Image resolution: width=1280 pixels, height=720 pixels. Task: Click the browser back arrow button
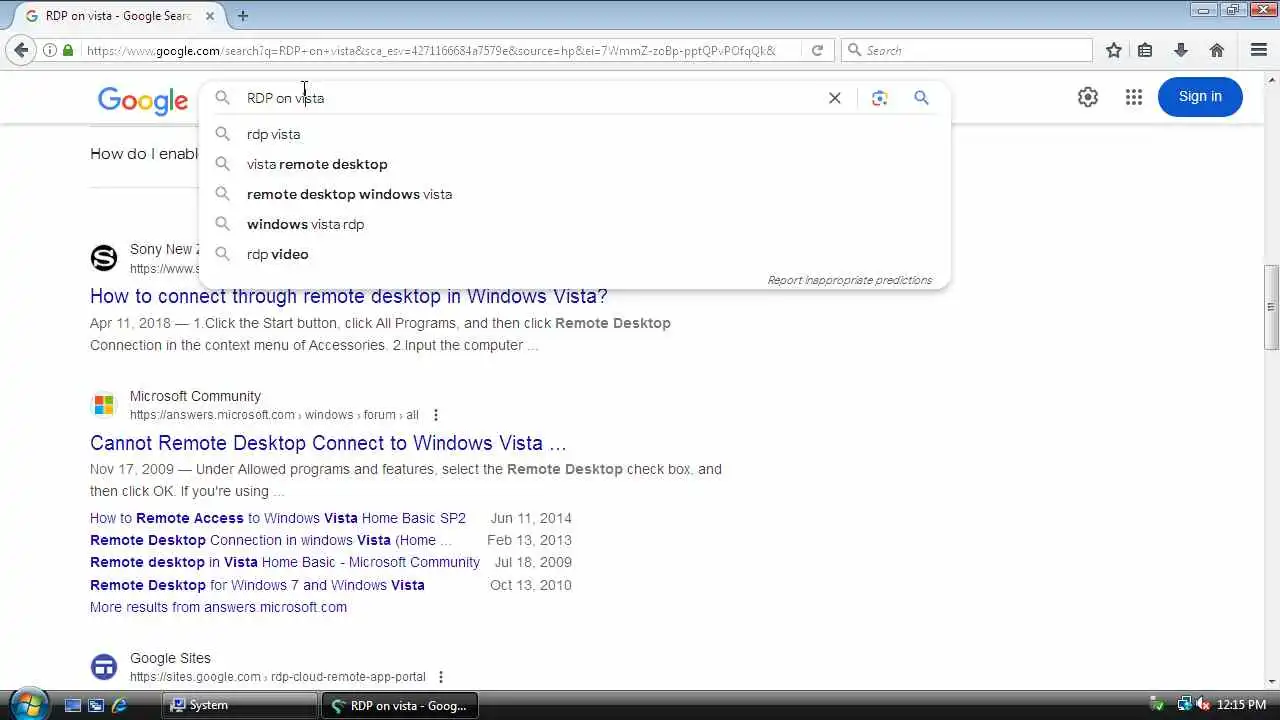click(21, 50)
